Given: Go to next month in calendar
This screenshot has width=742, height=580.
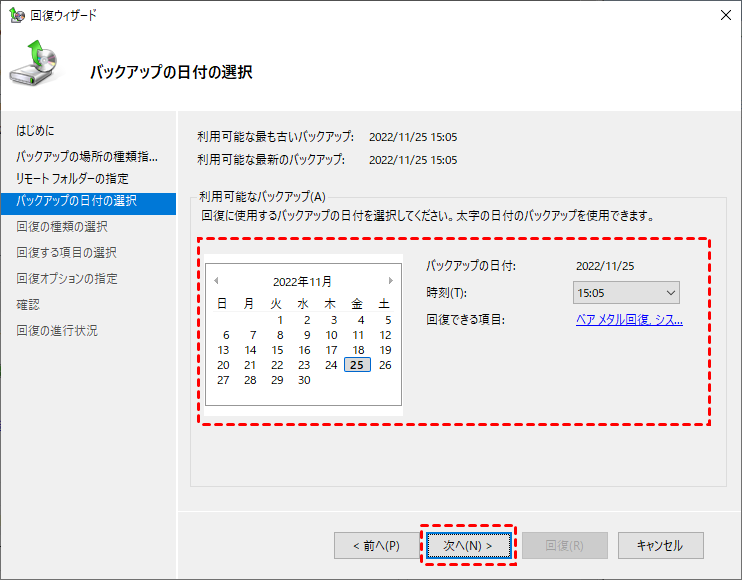Looking at the screenshot, I should click(x=390, y=281).
